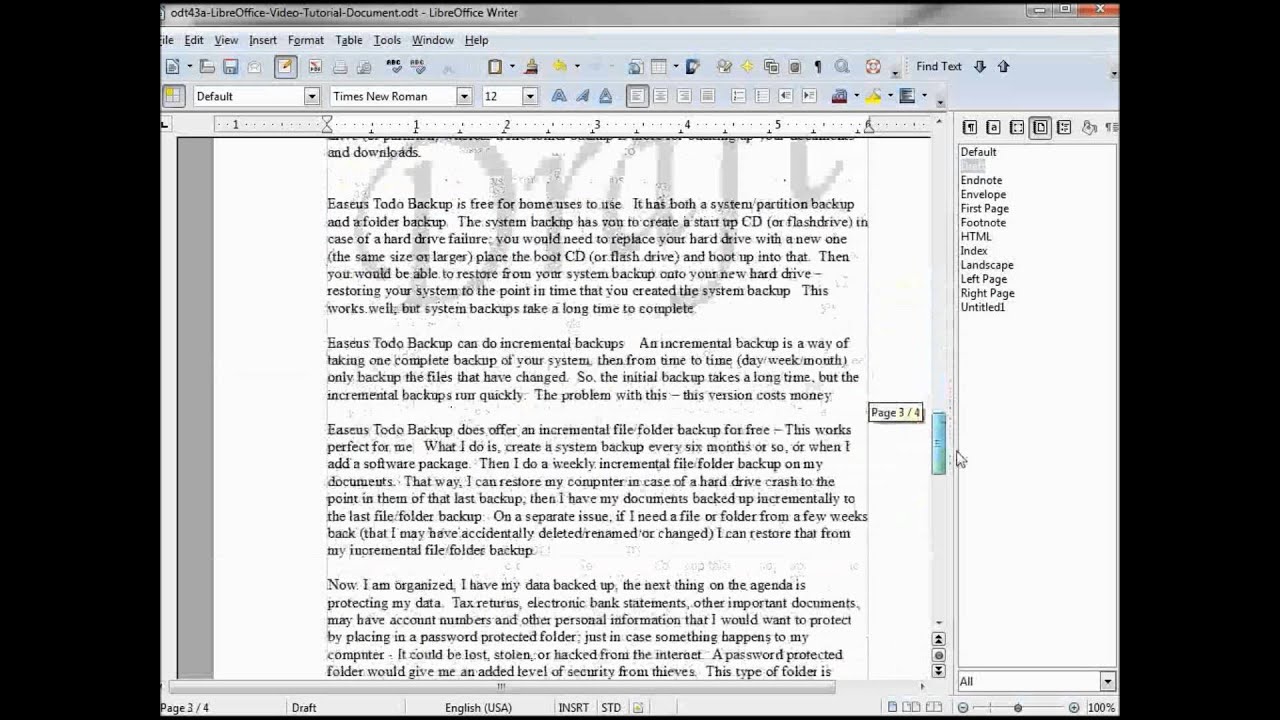Center text alignment icon
Viewport: 1280px width, 720px height.
(x=660, y=96)
